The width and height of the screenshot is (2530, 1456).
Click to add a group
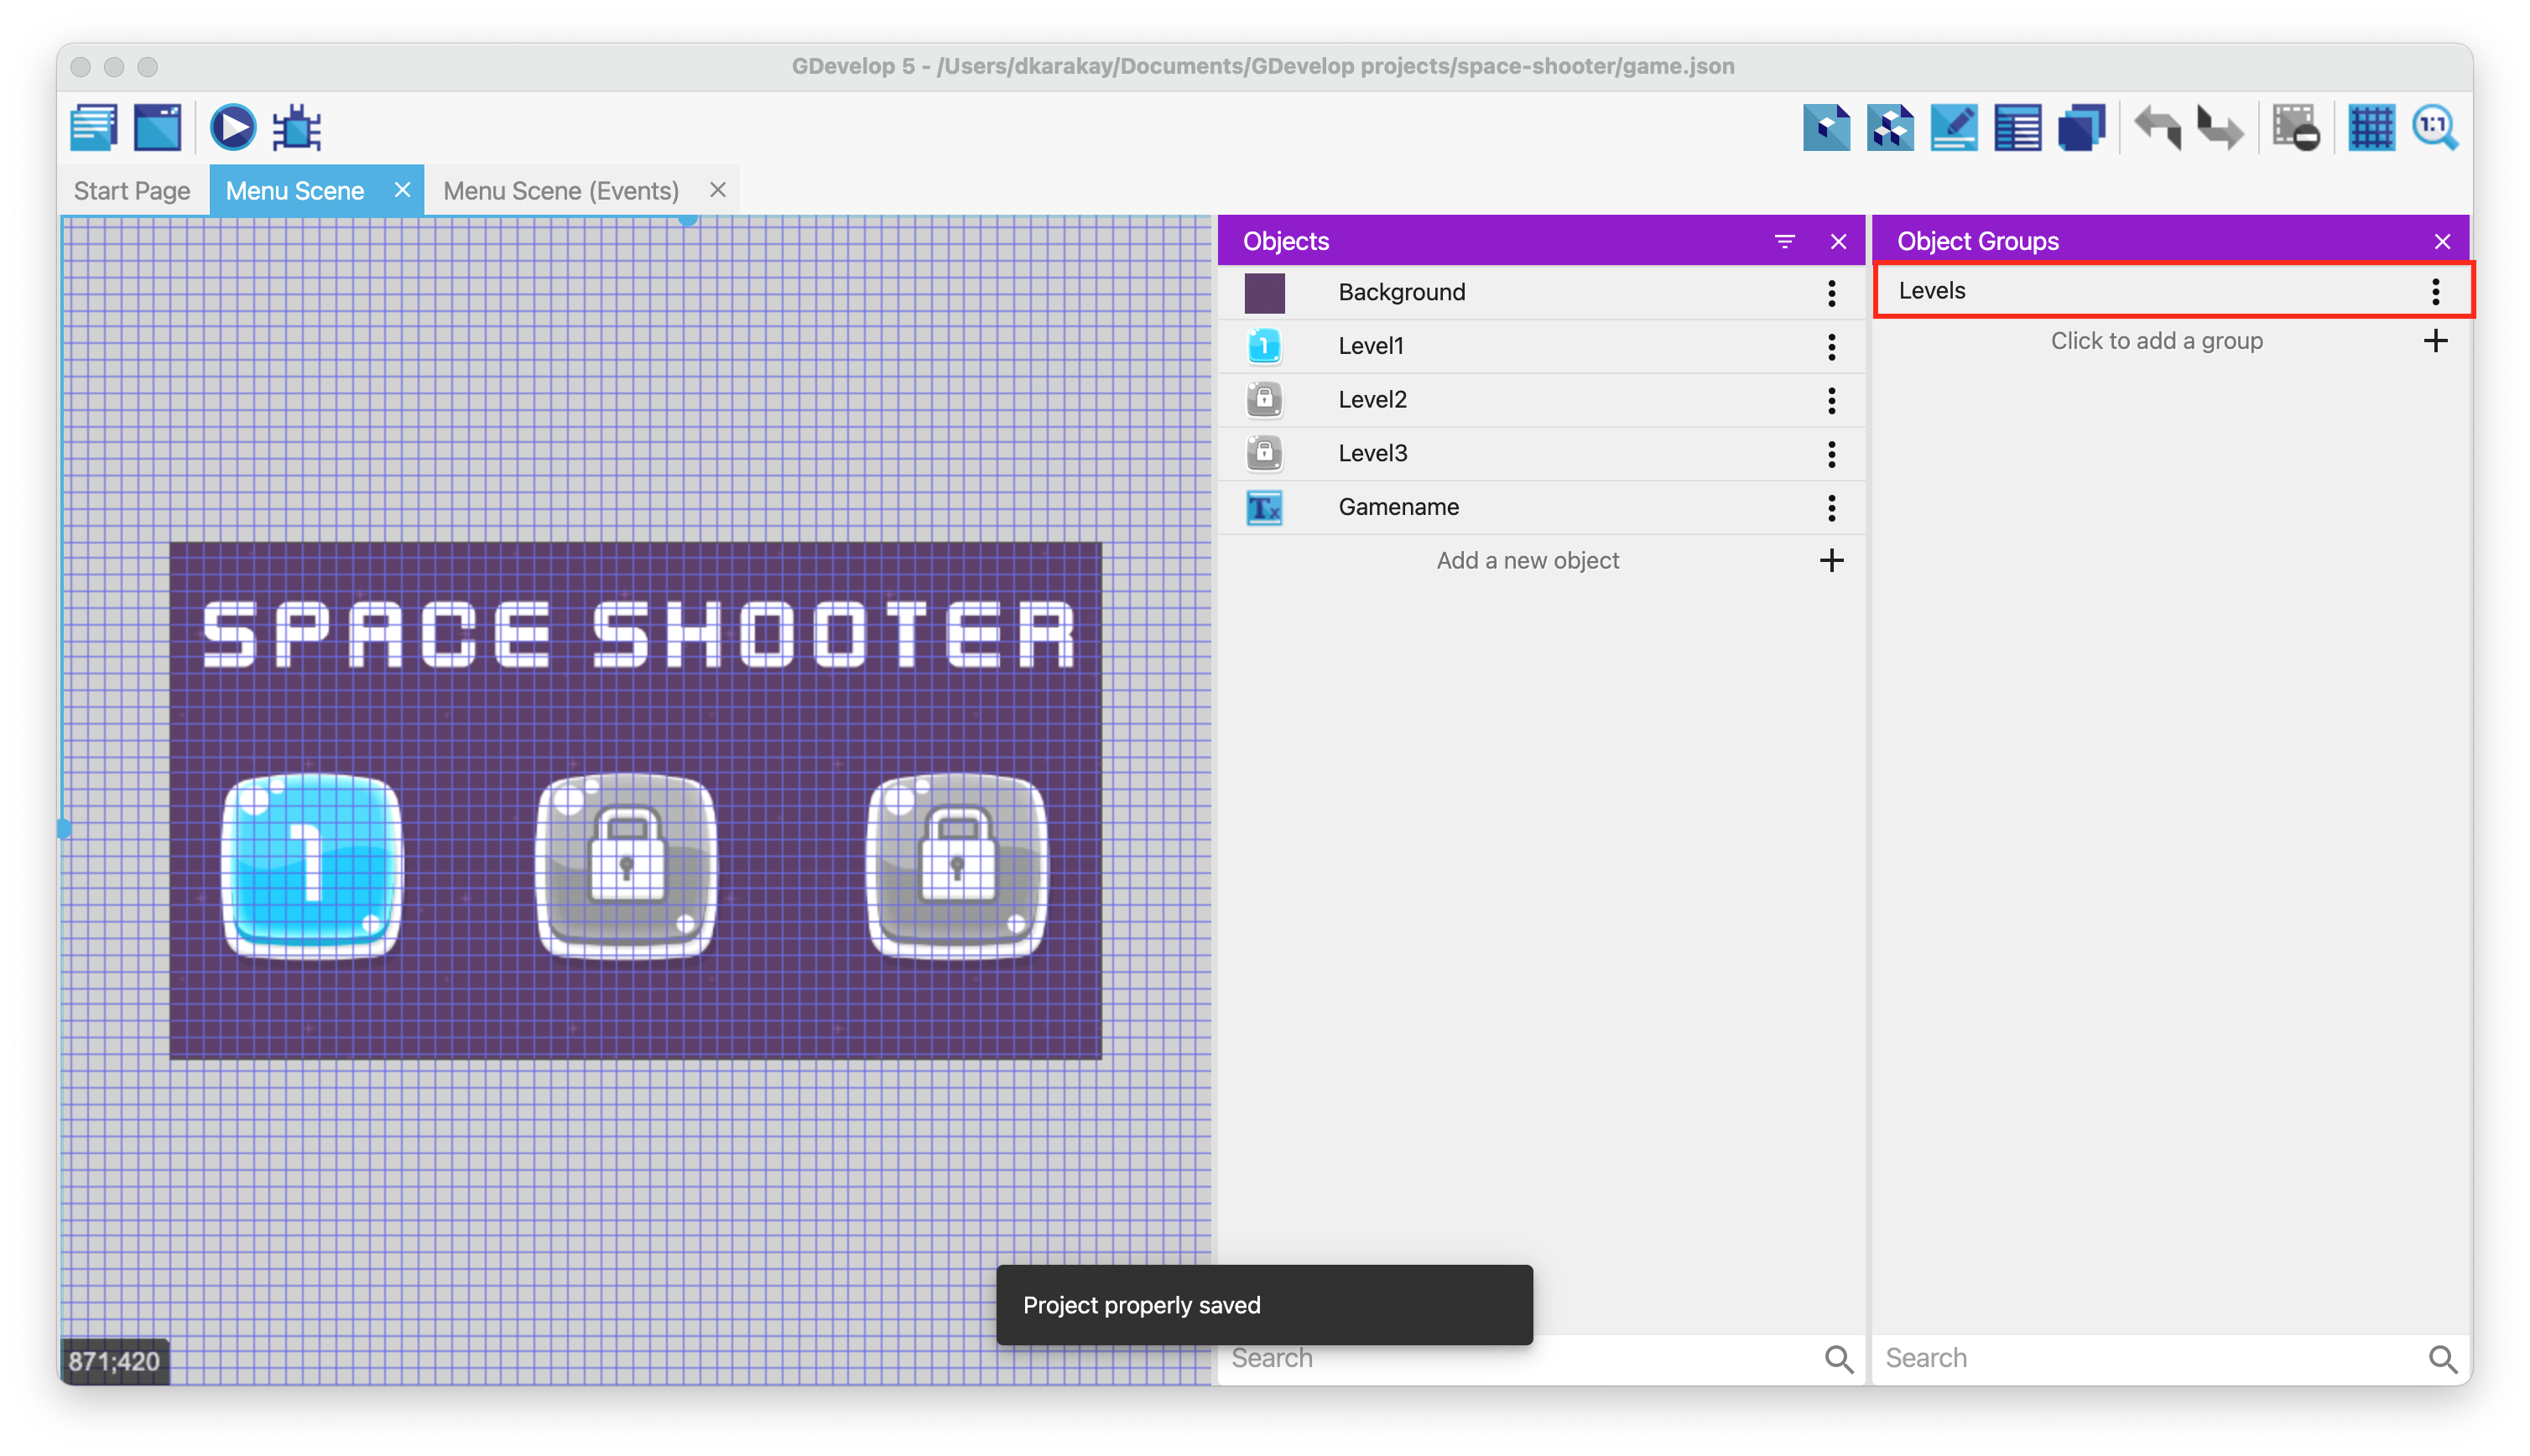tap(2156, 341)
